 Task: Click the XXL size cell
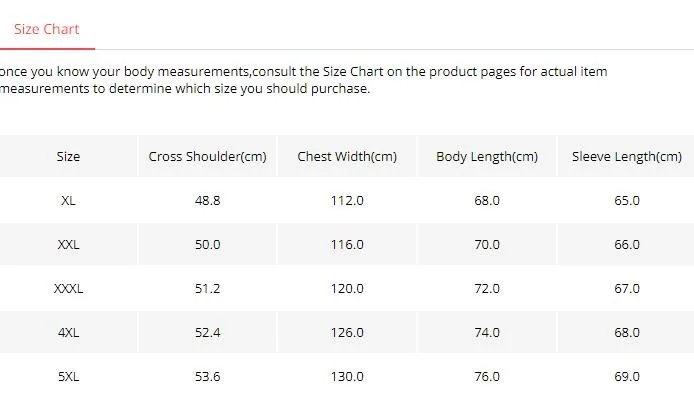pos(68,244)
